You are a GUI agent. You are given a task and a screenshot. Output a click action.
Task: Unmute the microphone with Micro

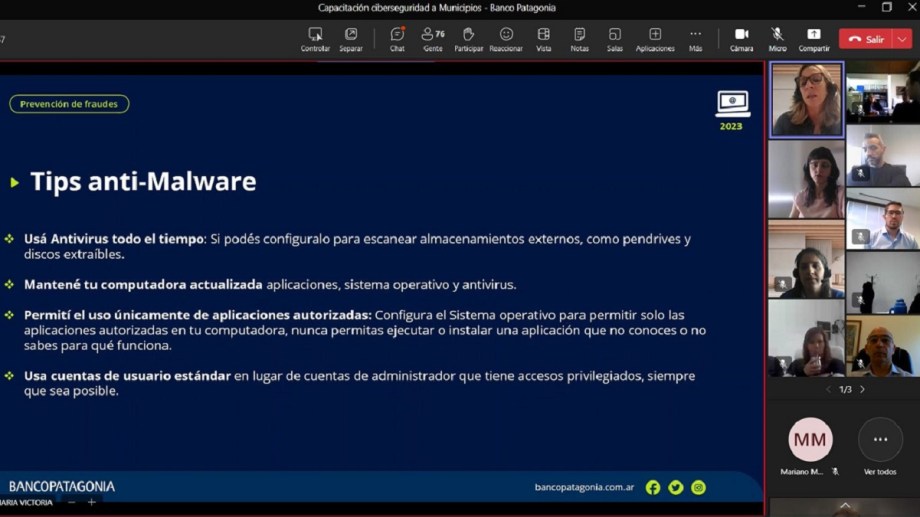pyautogui.click(x=777, y=39)
